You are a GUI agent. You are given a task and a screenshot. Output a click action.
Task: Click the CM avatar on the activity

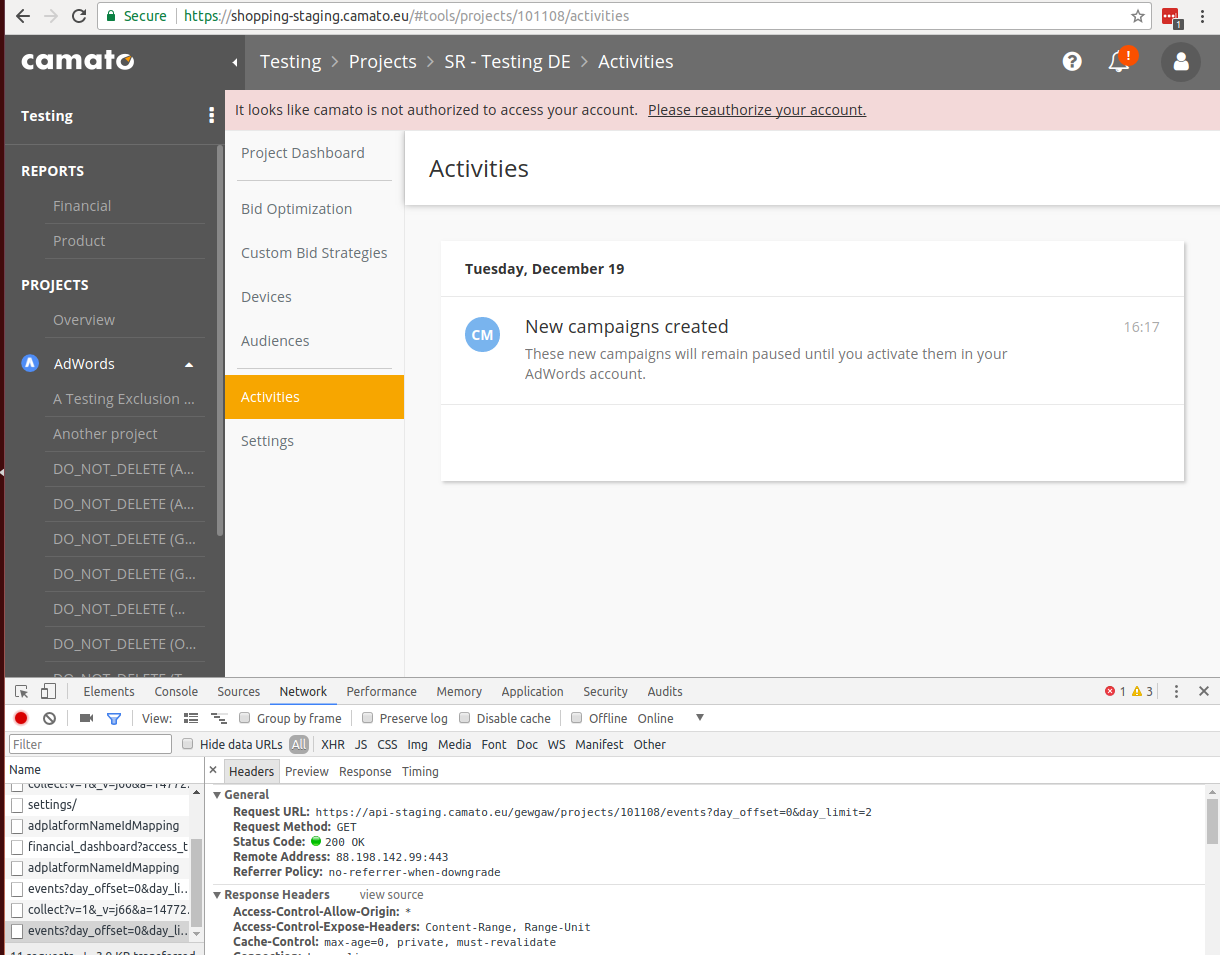[x=482, y=334]
